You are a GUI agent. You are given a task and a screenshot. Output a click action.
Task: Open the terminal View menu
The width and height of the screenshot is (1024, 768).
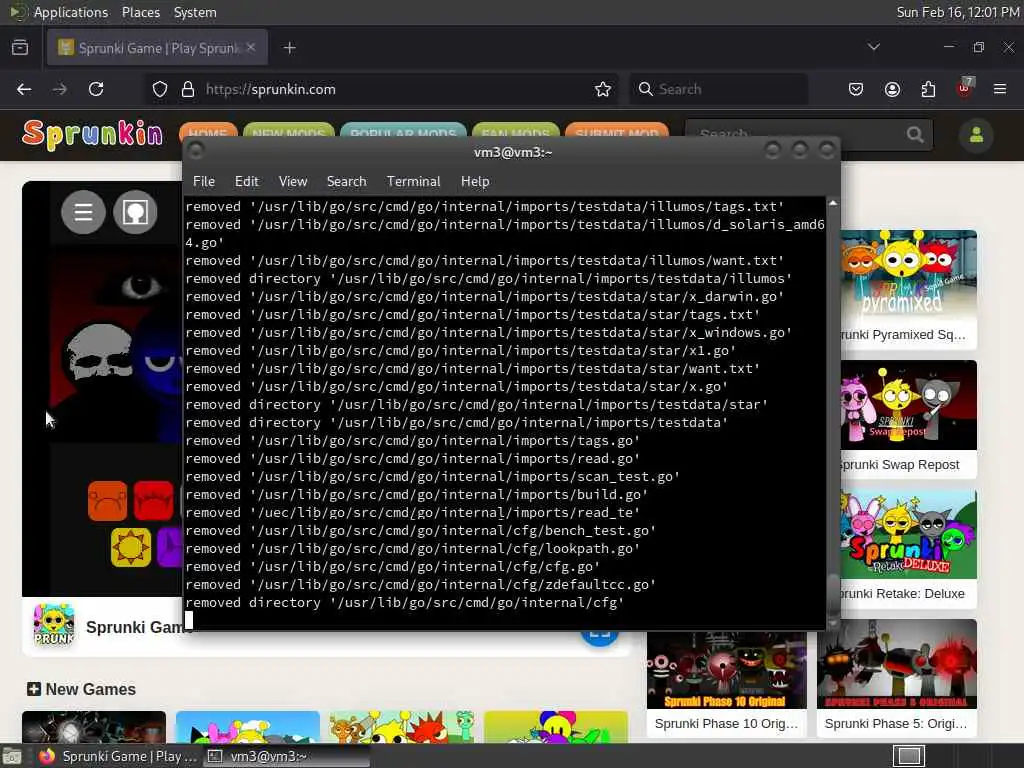pyautogui.click(x=293, y=182)
